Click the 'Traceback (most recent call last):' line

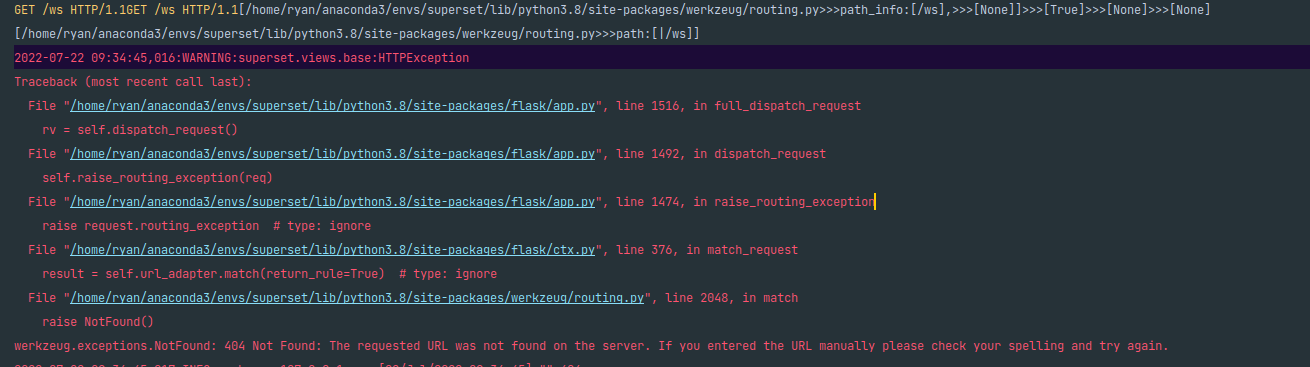133,81
